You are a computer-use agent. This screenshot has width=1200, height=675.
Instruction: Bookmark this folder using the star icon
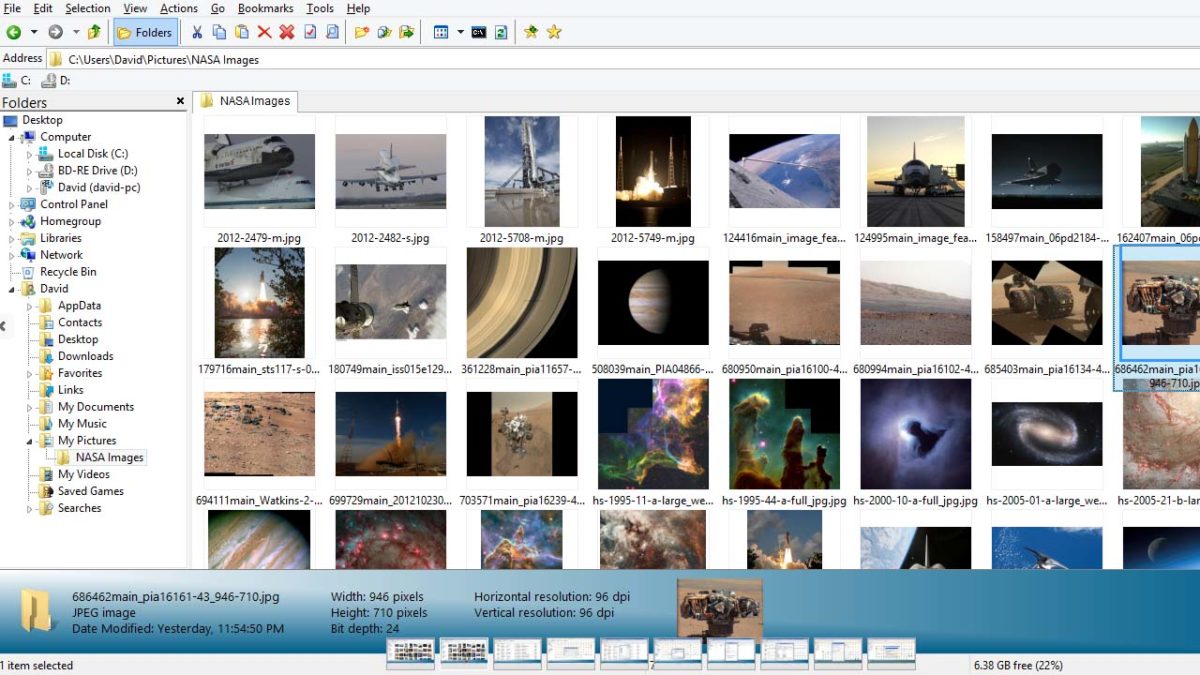(x=532, y=31)
